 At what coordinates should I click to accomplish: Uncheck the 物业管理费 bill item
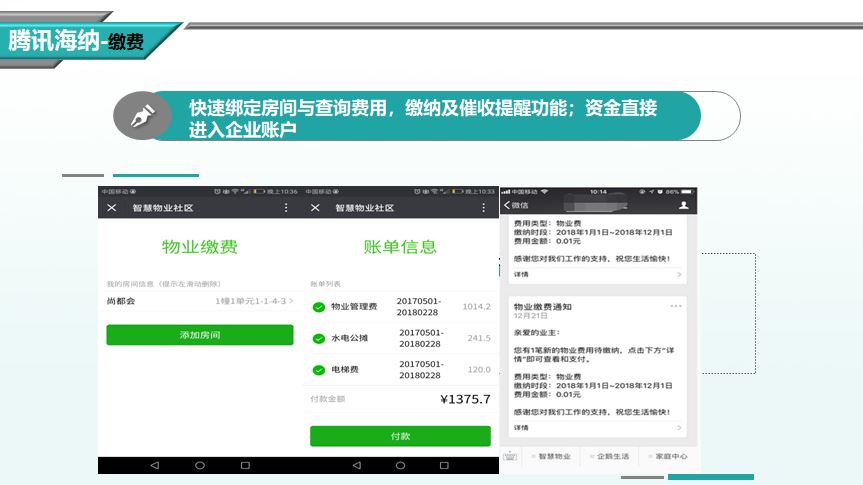(x=318, y=307)
